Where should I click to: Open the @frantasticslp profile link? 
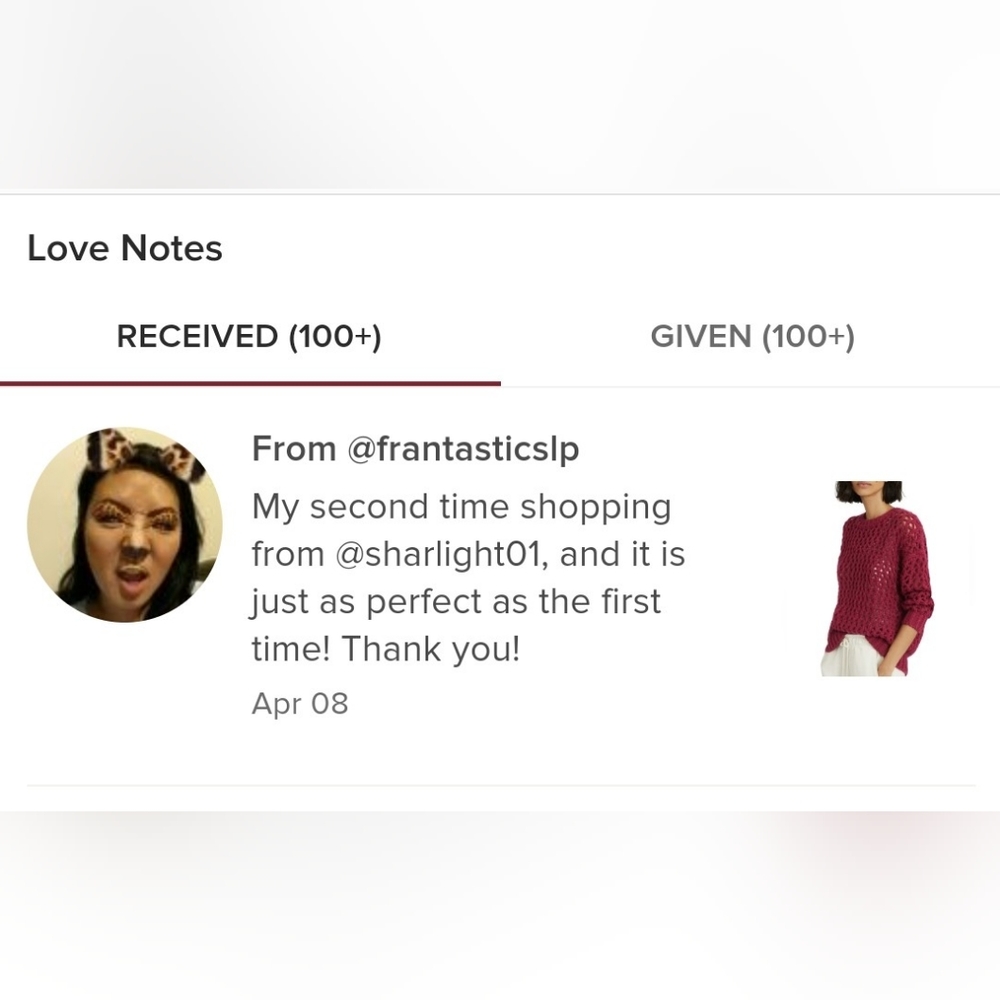[x=464, y=449]
